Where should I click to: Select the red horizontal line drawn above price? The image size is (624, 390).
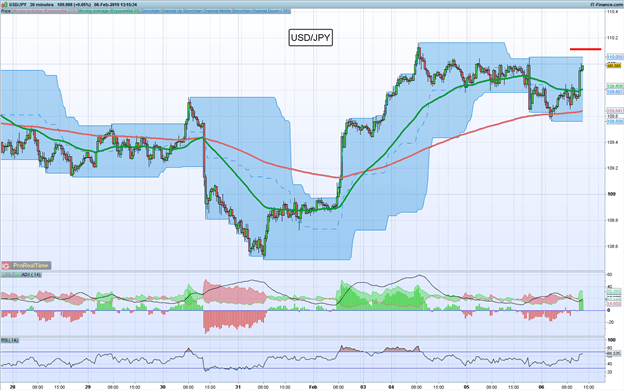(585, 49)
